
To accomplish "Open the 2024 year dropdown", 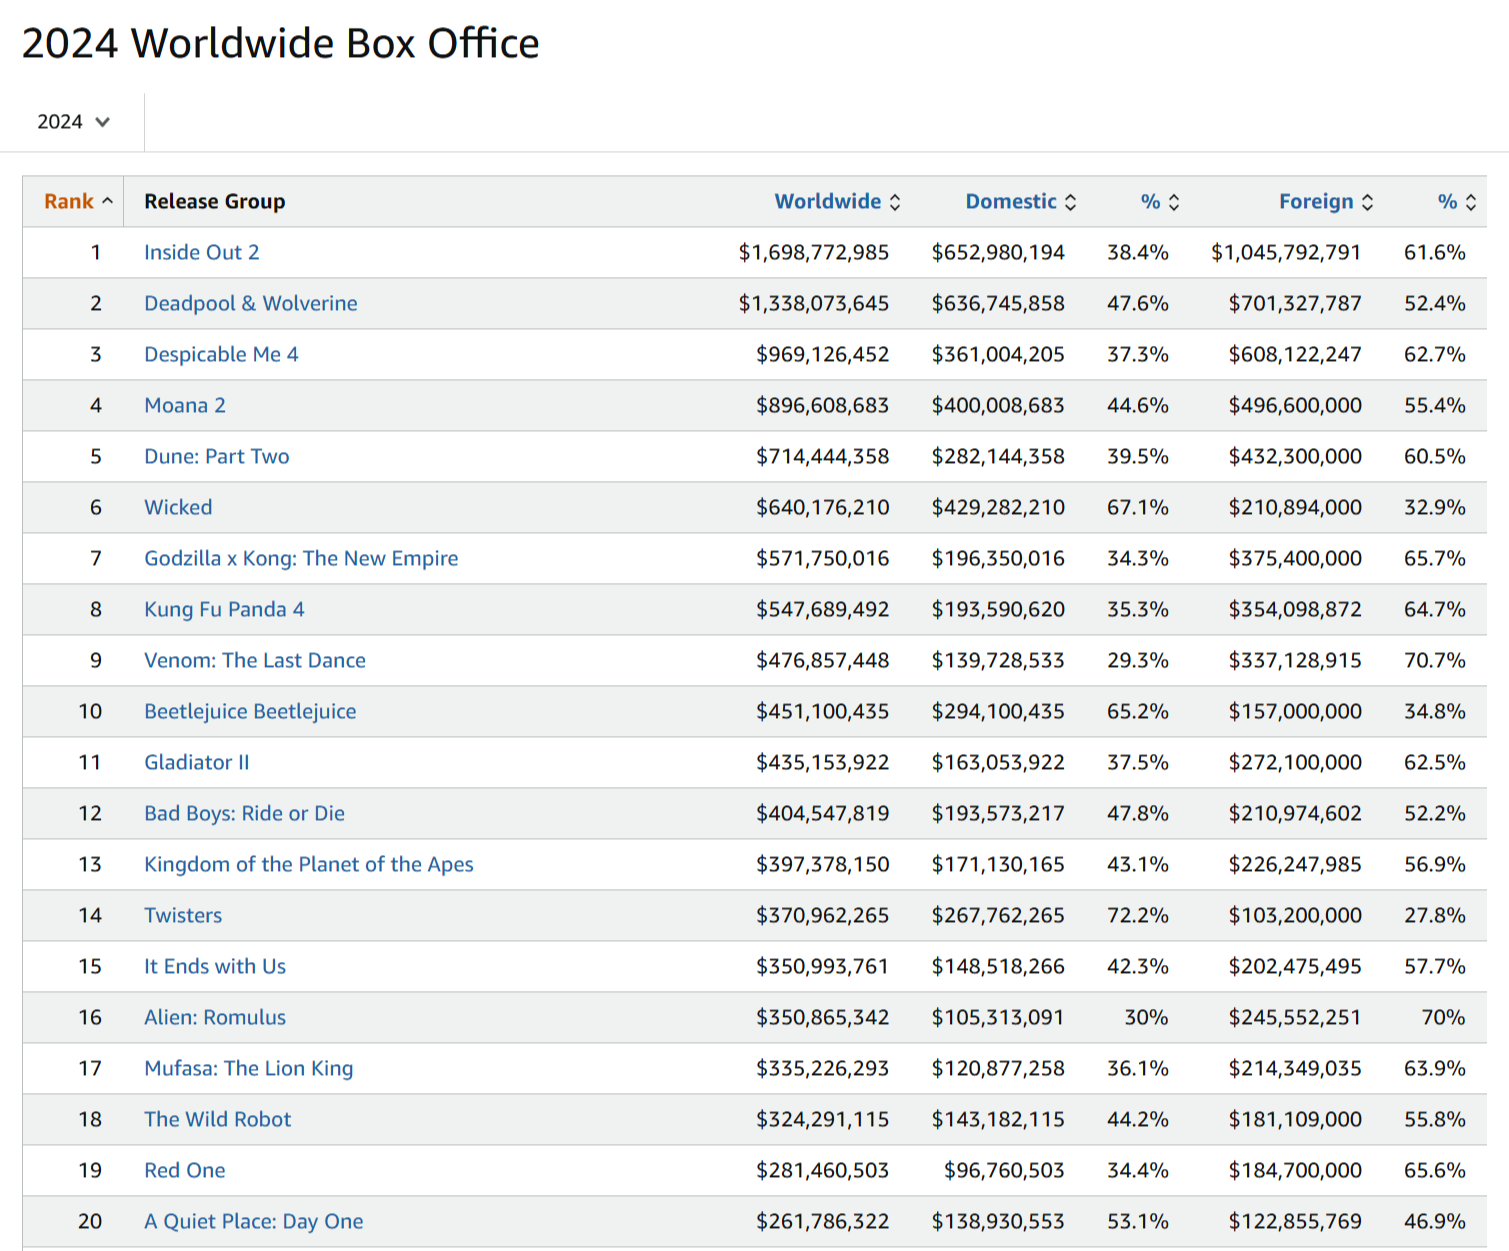I will (73, 122).
